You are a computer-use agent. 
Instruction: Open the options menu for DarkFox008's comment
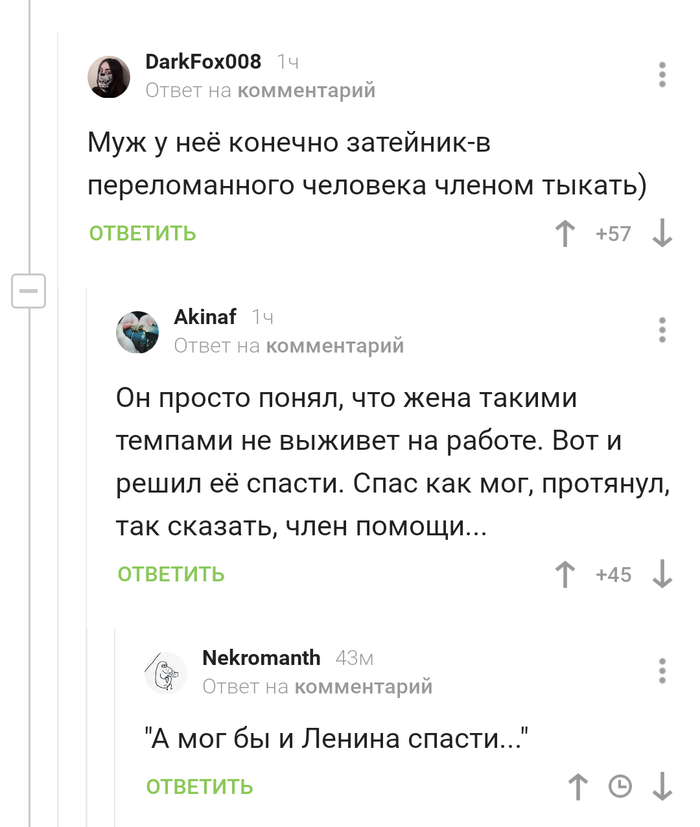pos(660,72)
